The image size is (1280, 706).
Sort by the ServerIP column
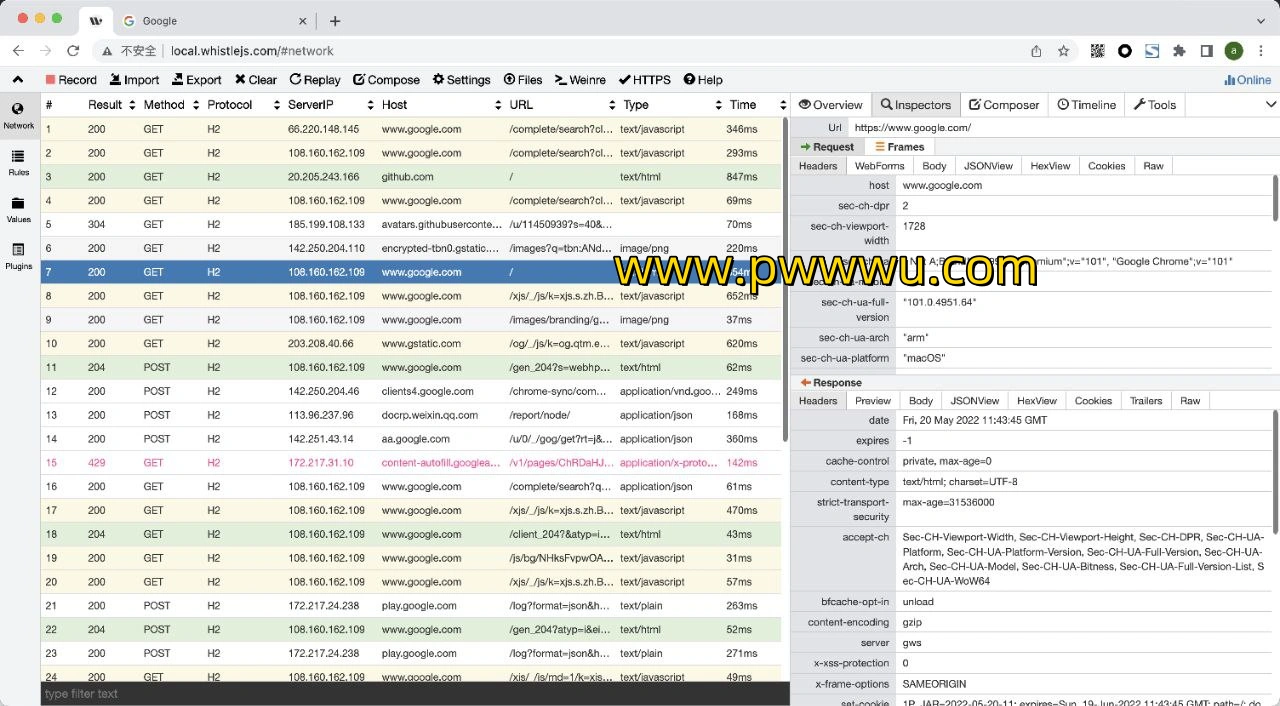pyautogui.click(x=330, y=105)
